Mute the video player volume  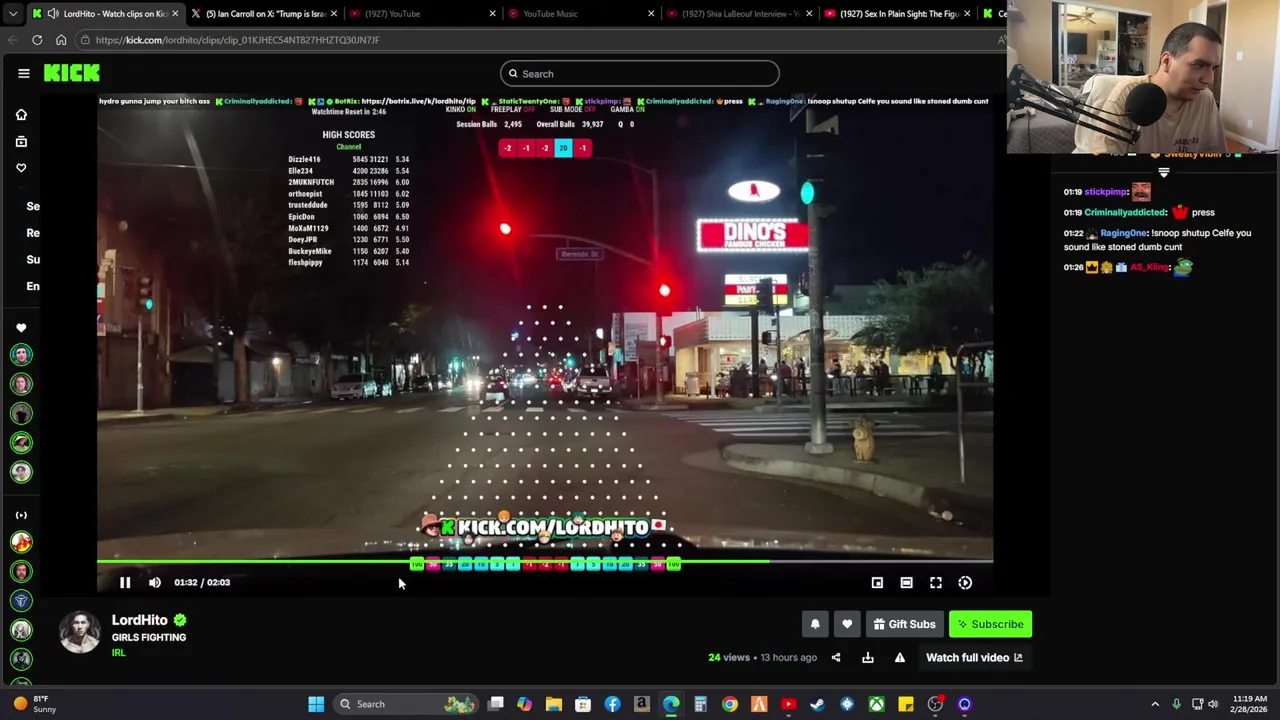pyautogui.click(x=155, y=582)
